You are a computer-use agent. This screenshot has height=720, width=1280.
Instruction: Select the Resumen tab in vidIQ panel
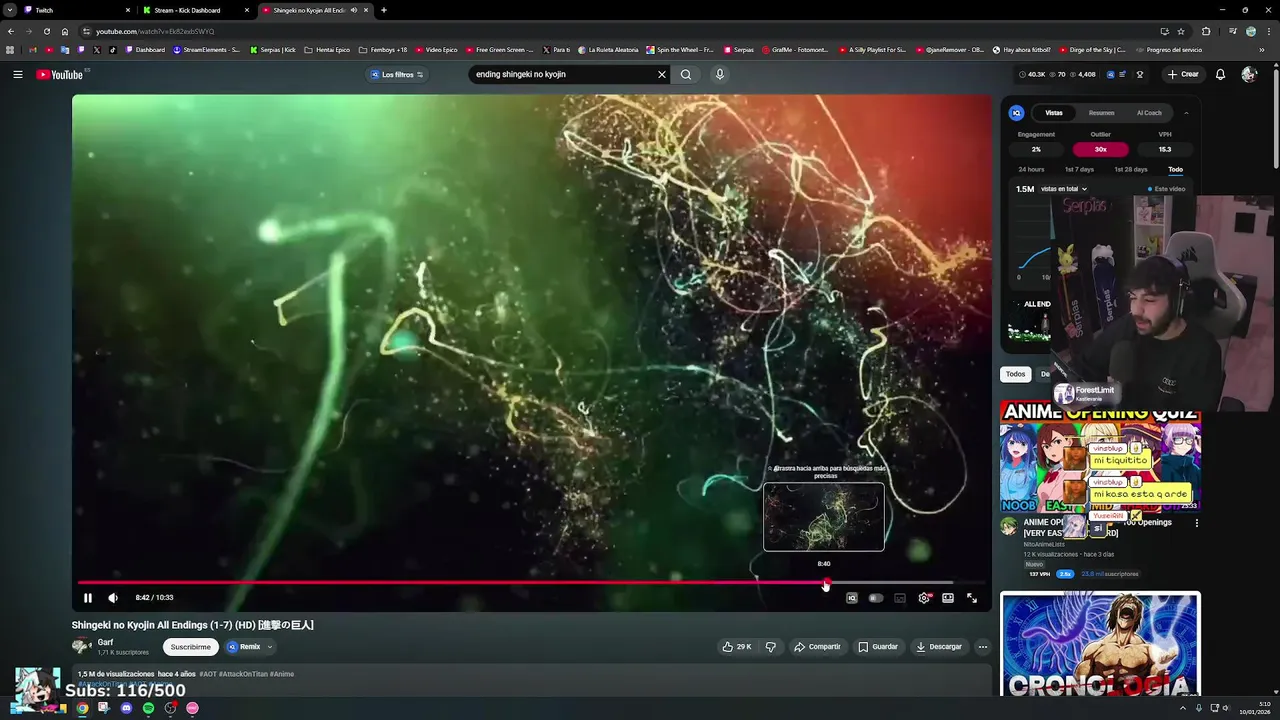pyautogui.click(x=1101, y=113)
